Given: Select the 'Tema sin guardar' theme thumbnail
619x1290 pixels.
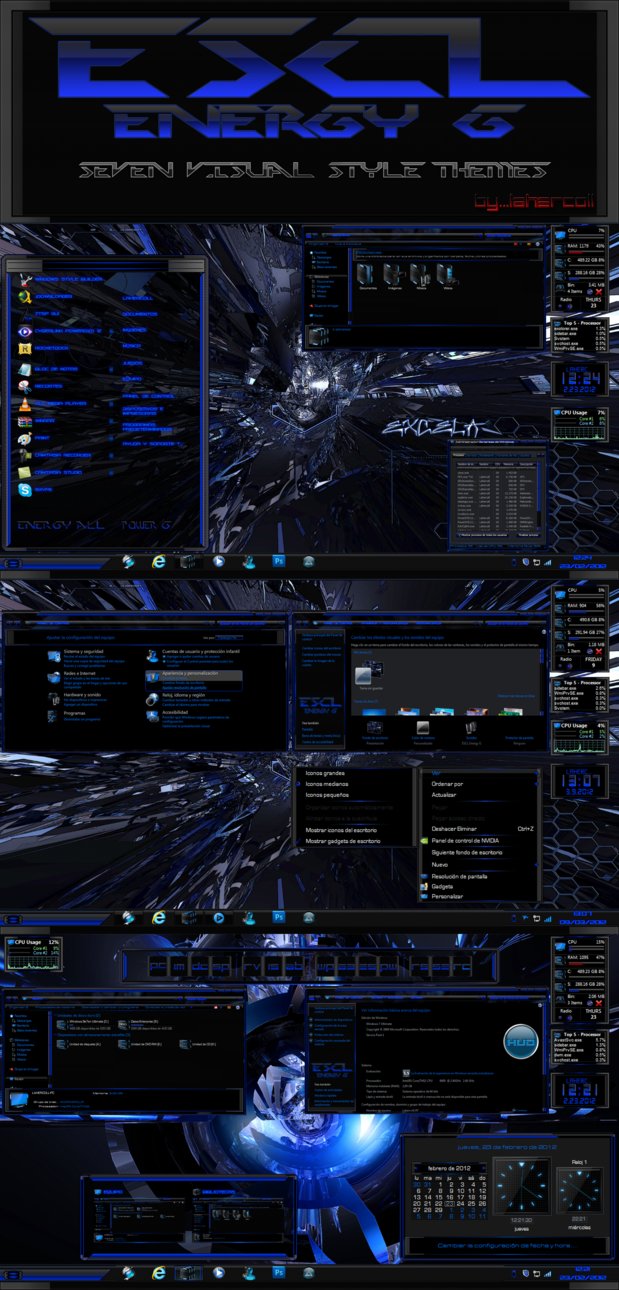Looking at the screenshot, I should (x=368, y=675).
